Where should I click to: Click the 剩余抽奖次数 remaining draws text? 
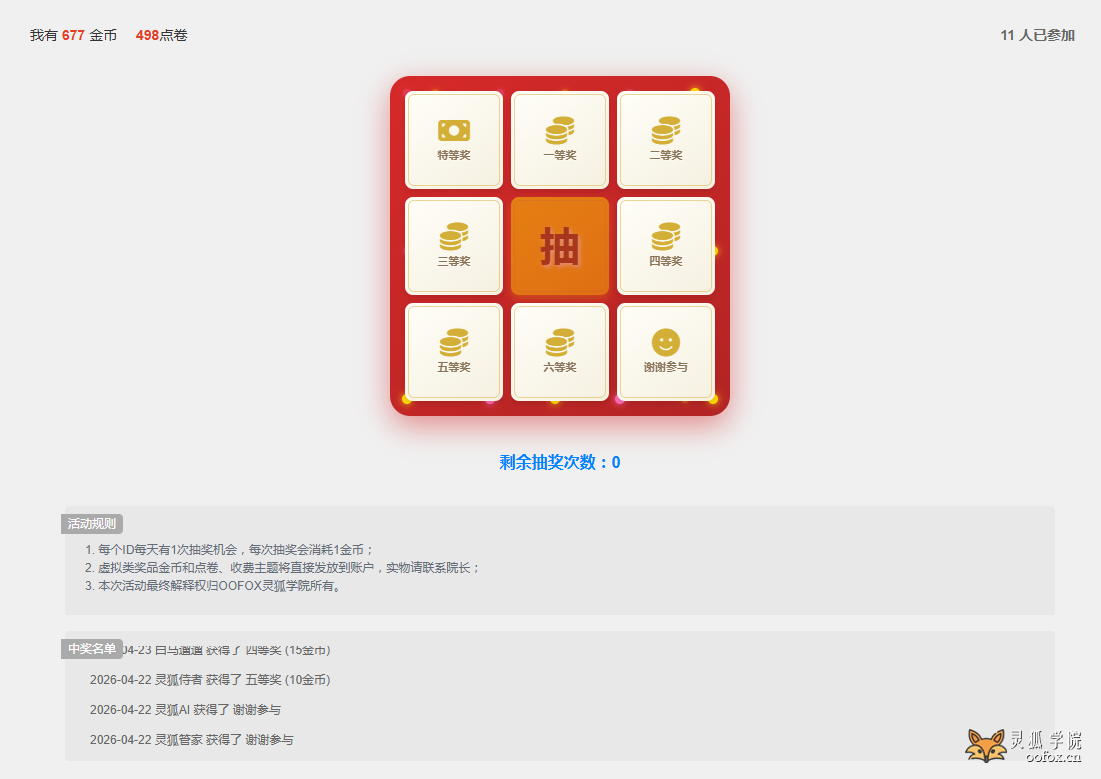point(560,462)
